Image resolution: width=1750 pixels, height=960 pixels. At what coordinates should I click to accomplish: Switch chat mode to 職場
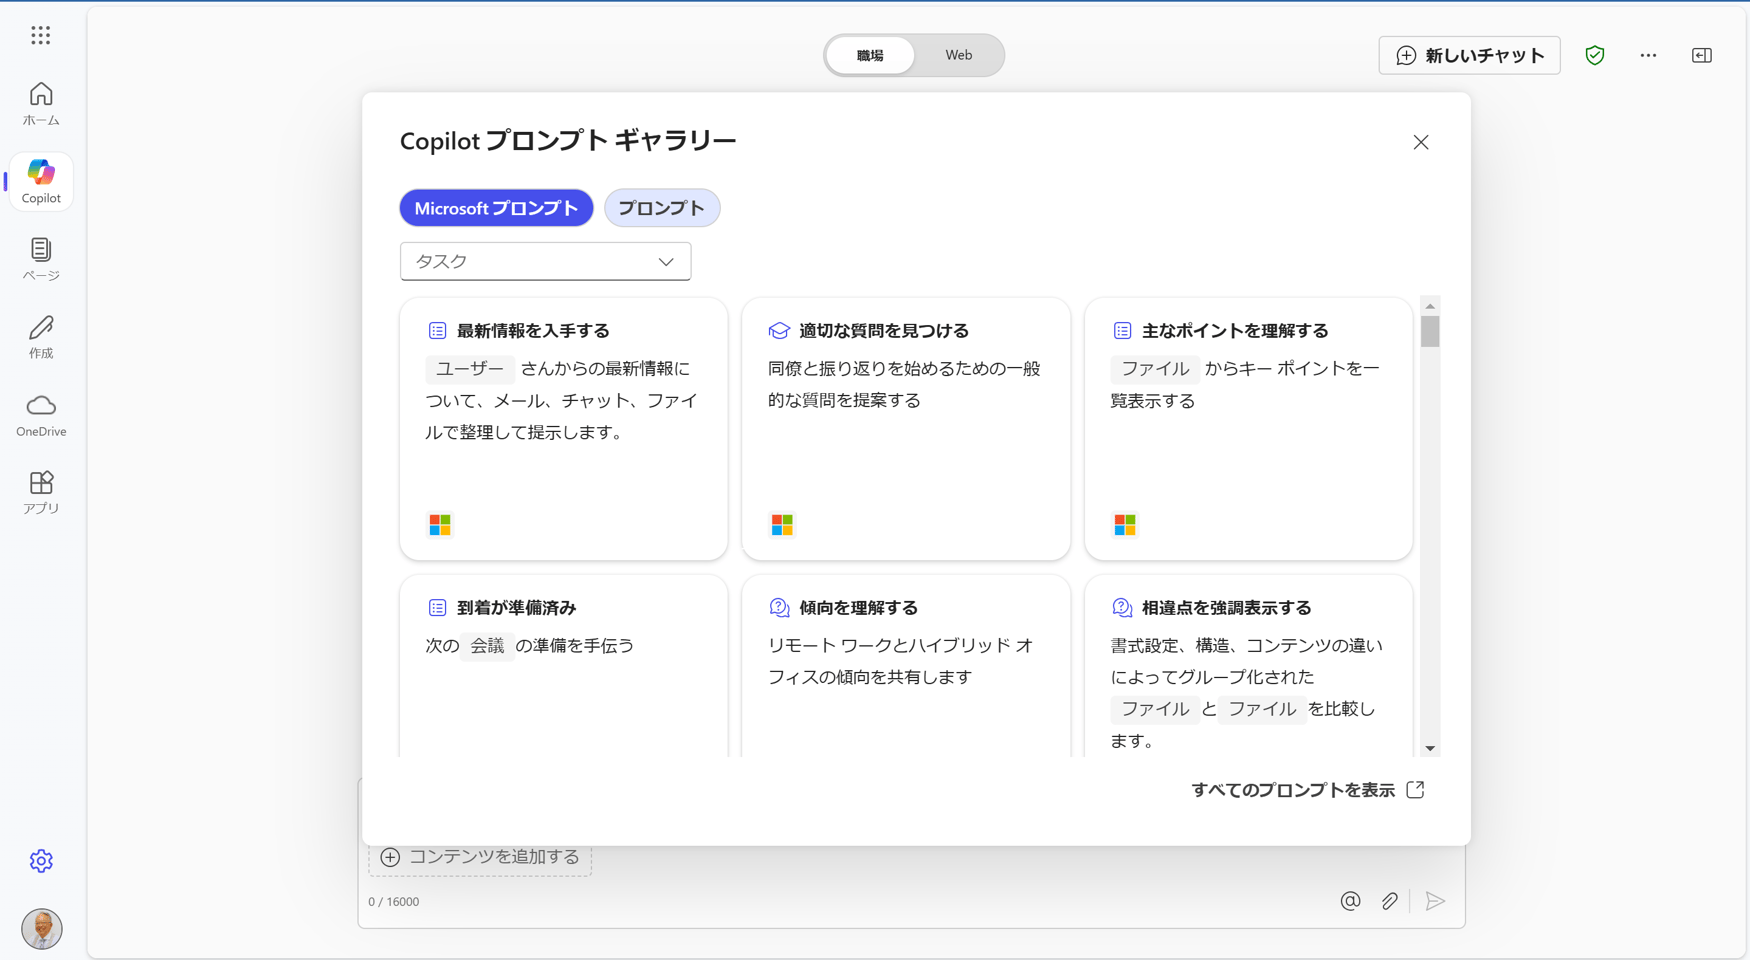point(869,55)
